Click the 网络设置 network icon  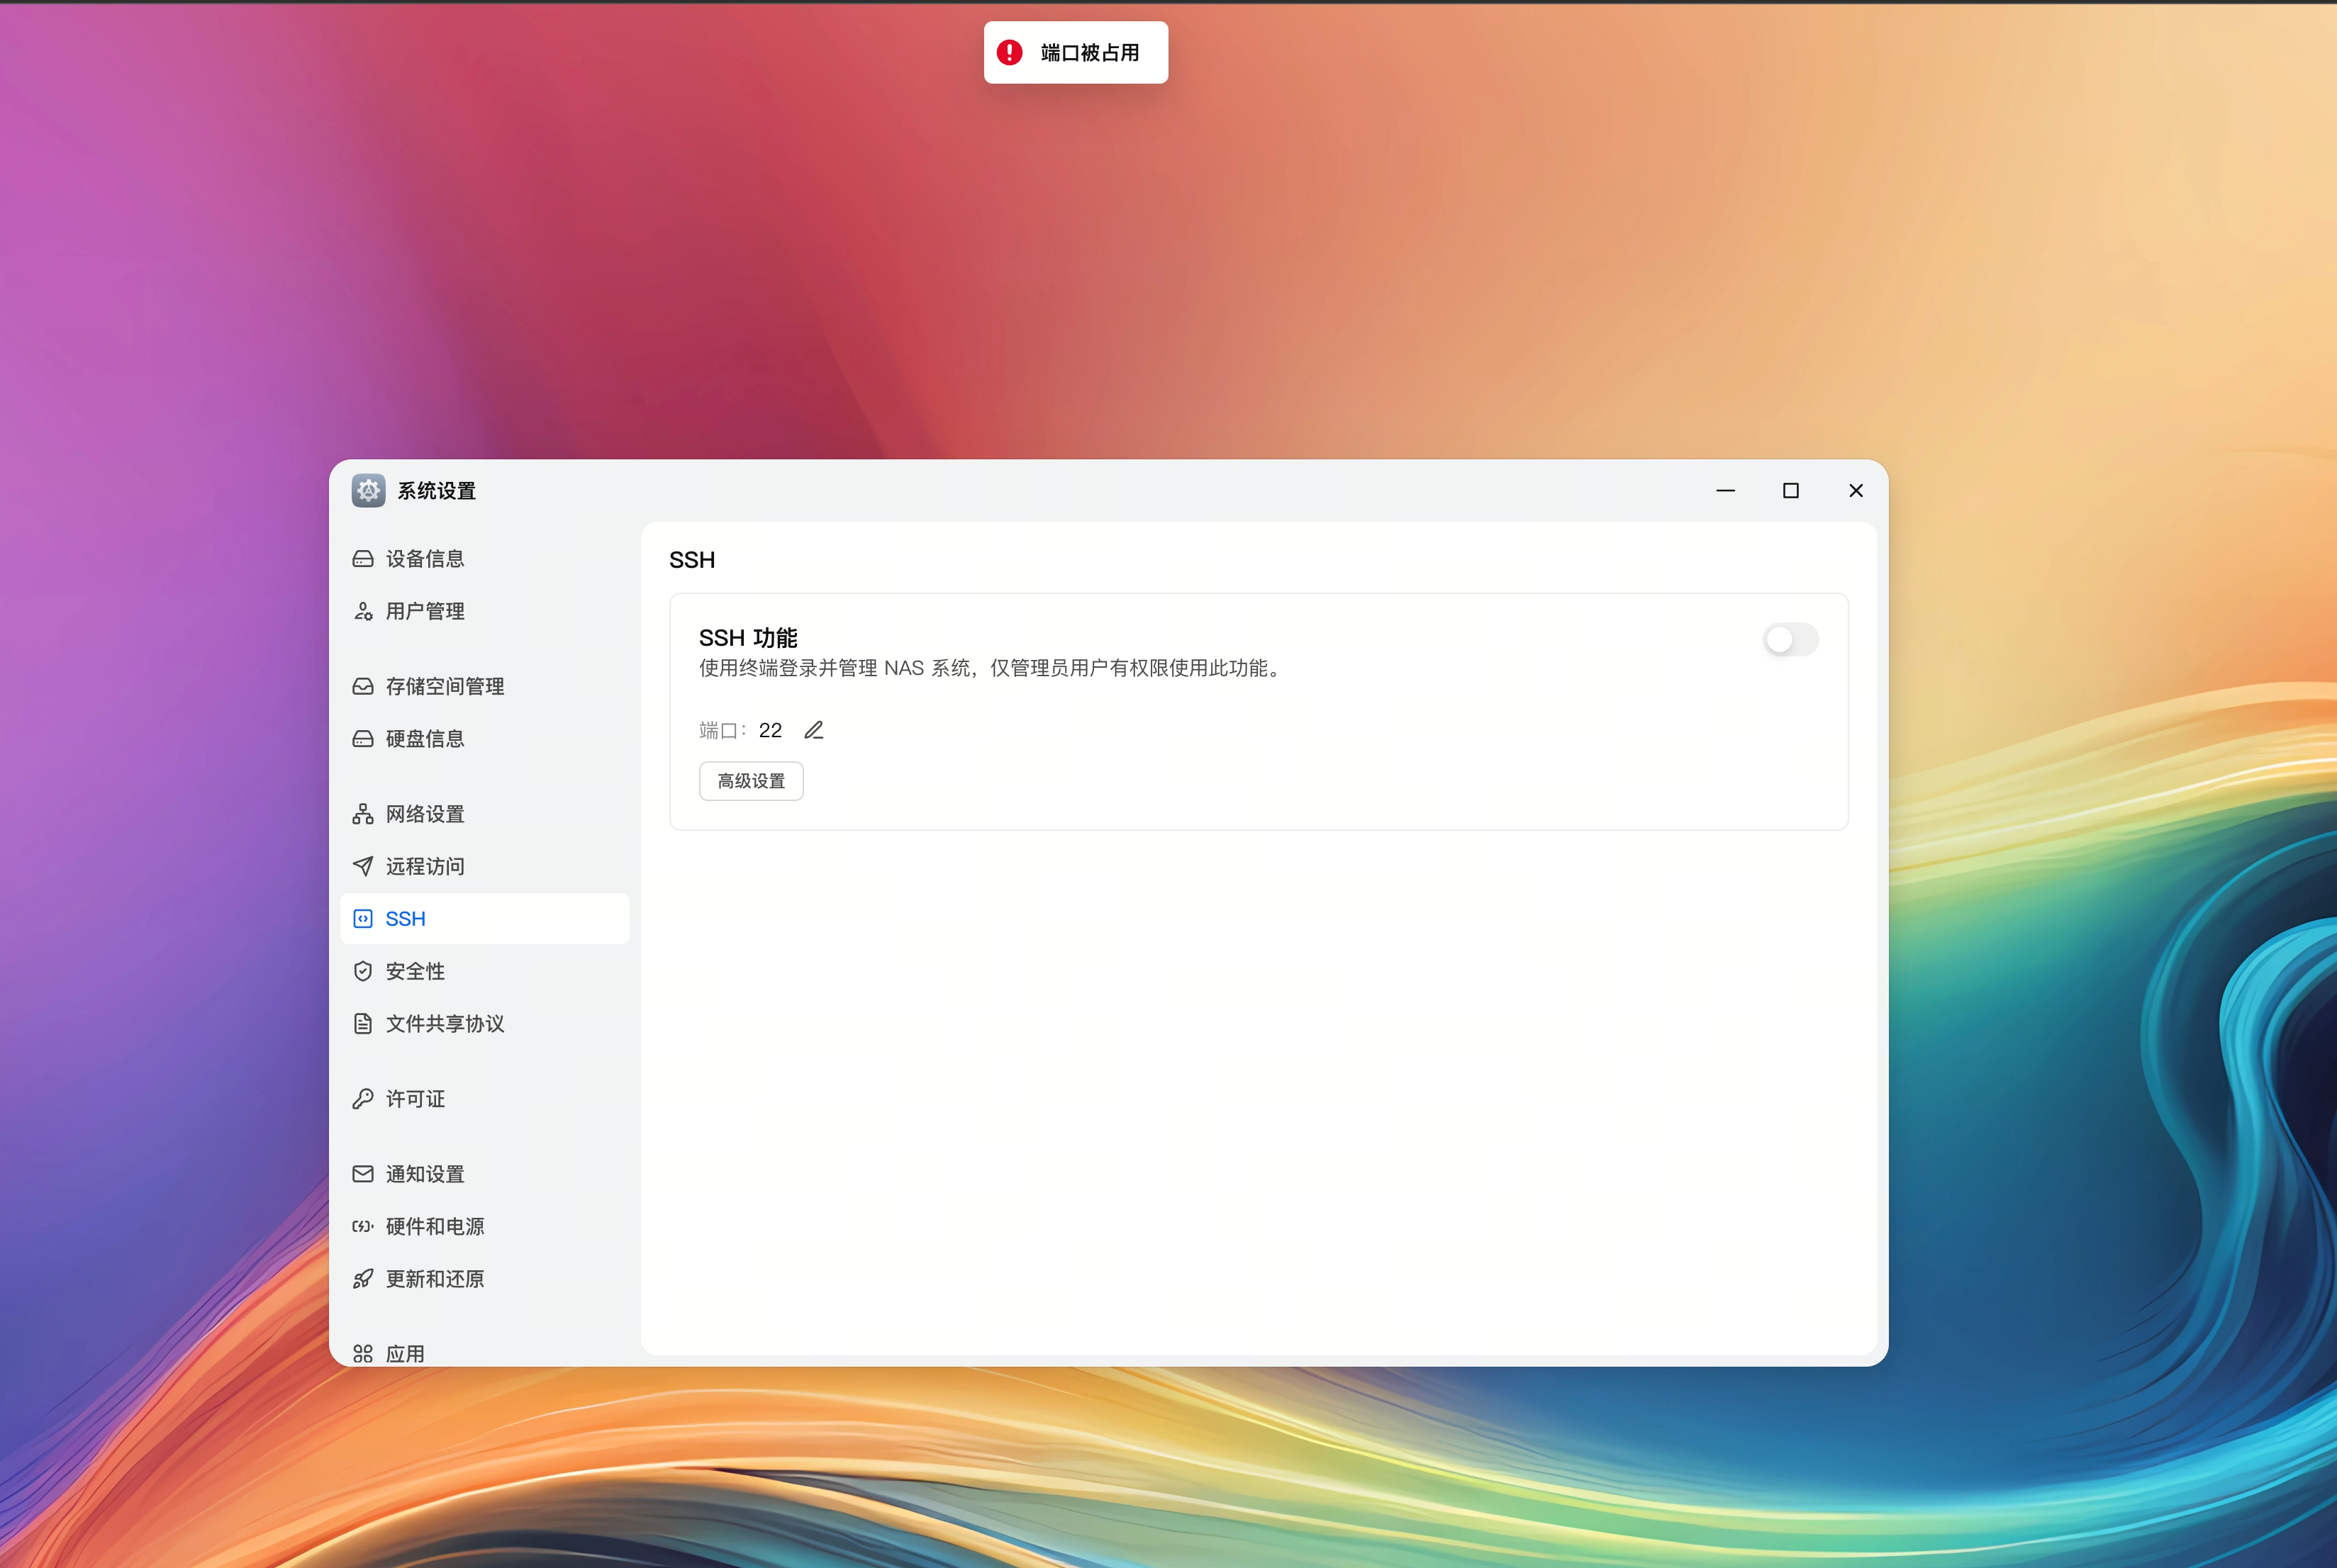tap(363, 814)
